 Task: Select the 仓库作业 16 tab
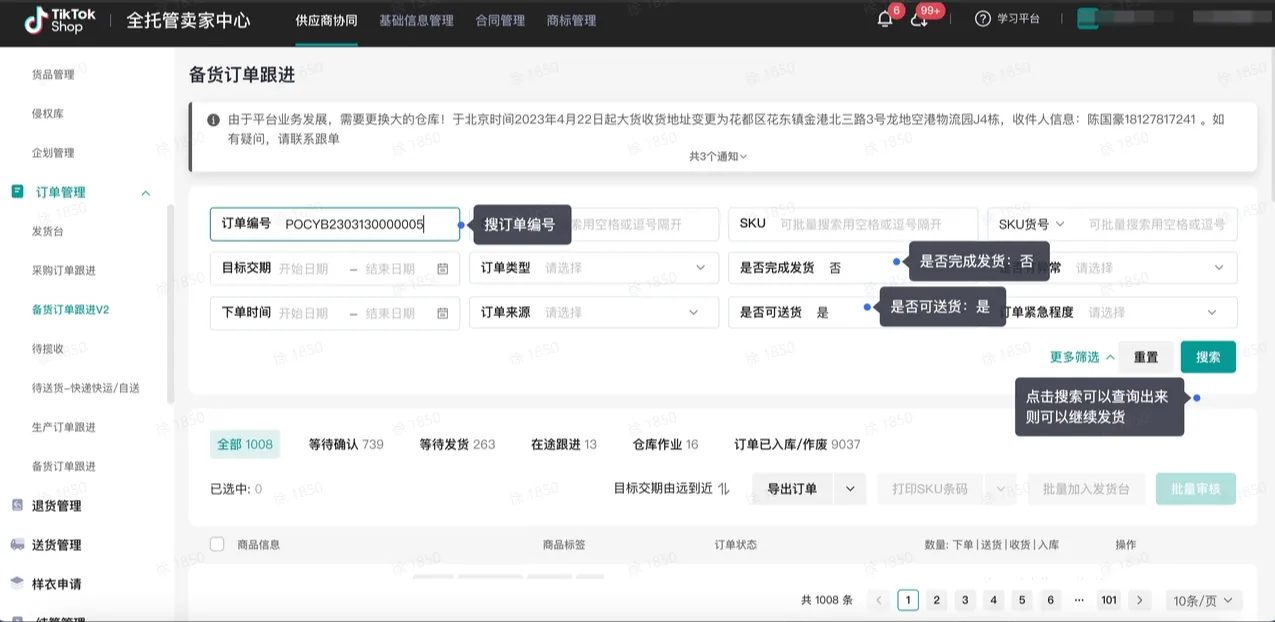tap(666, 444)
